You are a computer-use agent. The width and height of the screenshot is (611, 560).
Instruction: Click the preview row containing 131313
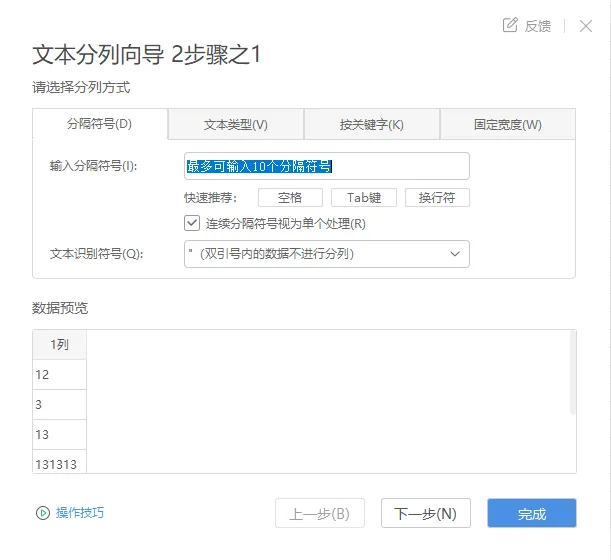point(60,464)
